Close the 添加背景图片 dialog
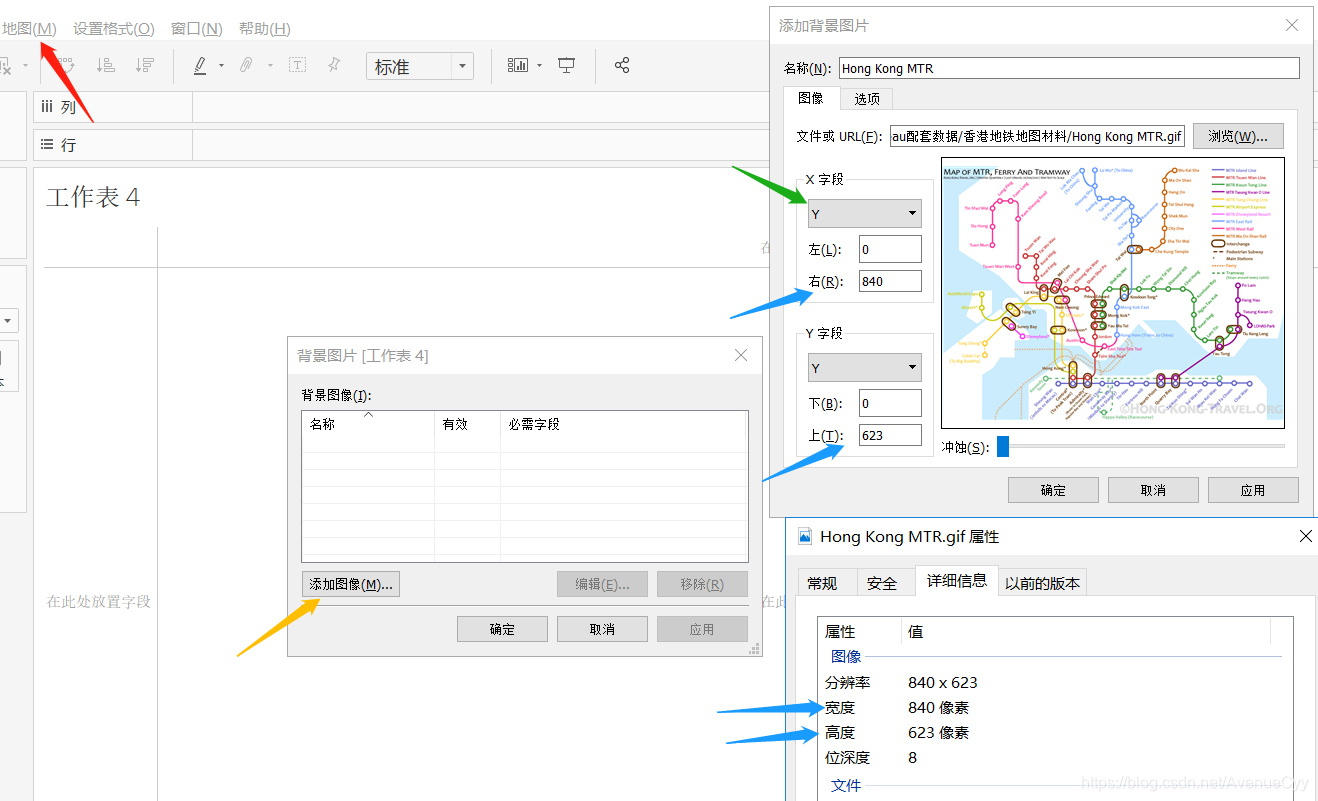 (1293, 25)
